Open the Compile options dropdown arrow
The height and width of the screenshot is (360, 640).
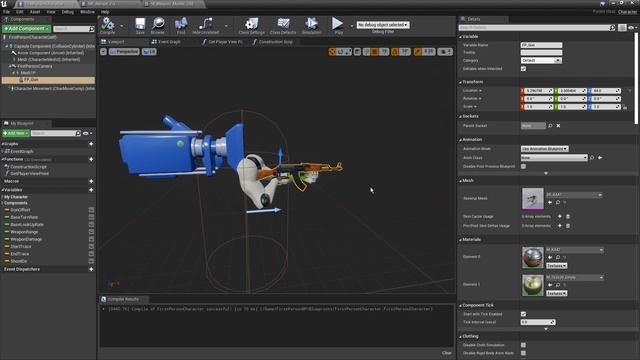coord(122,26)
